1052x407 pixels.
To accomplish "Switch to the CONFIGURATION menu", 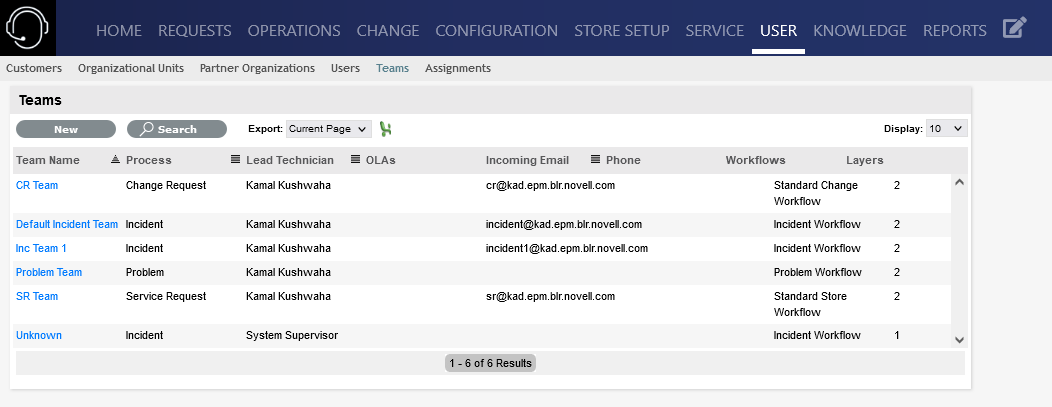I will (496, 30).
